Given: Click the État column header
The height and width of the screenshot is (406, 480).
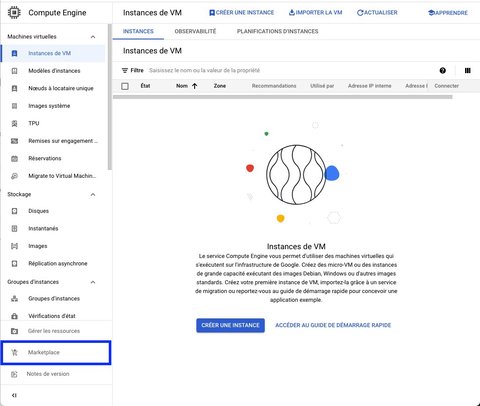Looking at the screenshot, I should click(x=145, y=86).
